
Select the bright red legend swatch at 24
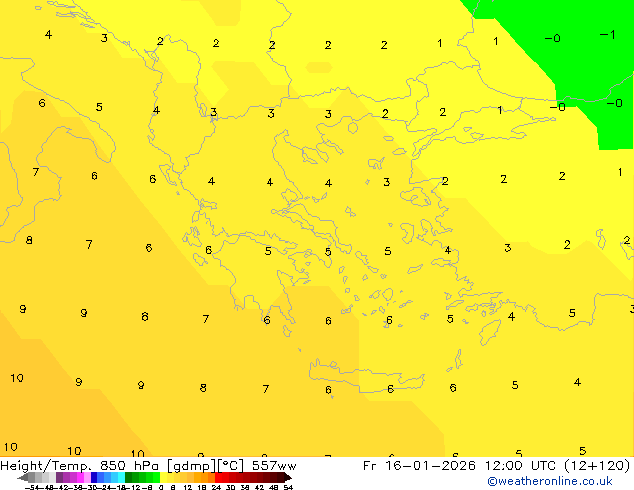(x=218, y=477)
